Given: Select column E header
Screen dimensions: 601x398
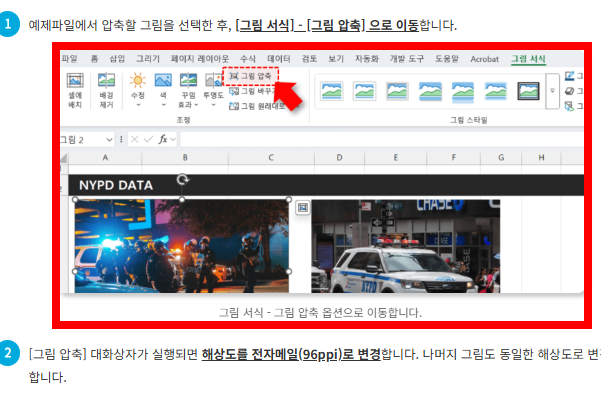Looking at the screenshot, I should click(396, 158).
